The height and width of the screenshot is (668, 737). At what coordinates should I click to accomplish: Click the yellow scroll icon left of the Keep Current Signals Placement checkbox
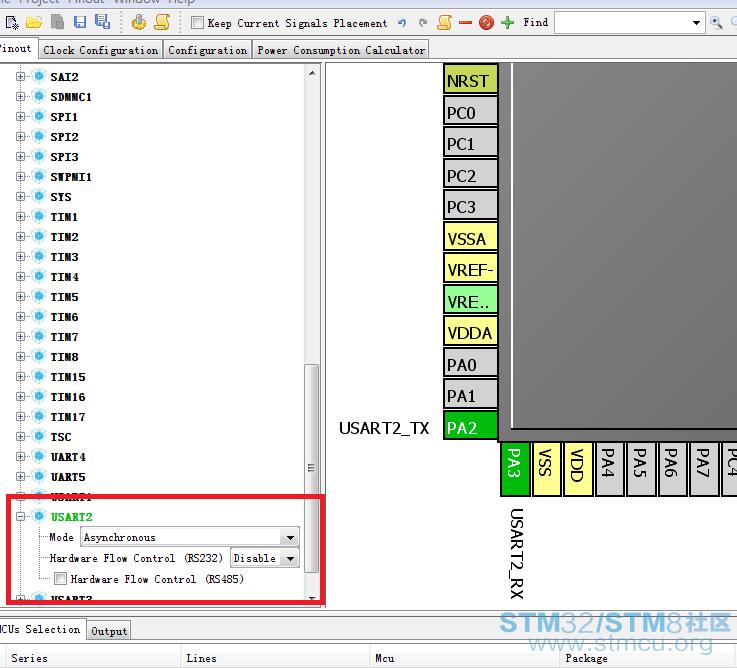162,22
